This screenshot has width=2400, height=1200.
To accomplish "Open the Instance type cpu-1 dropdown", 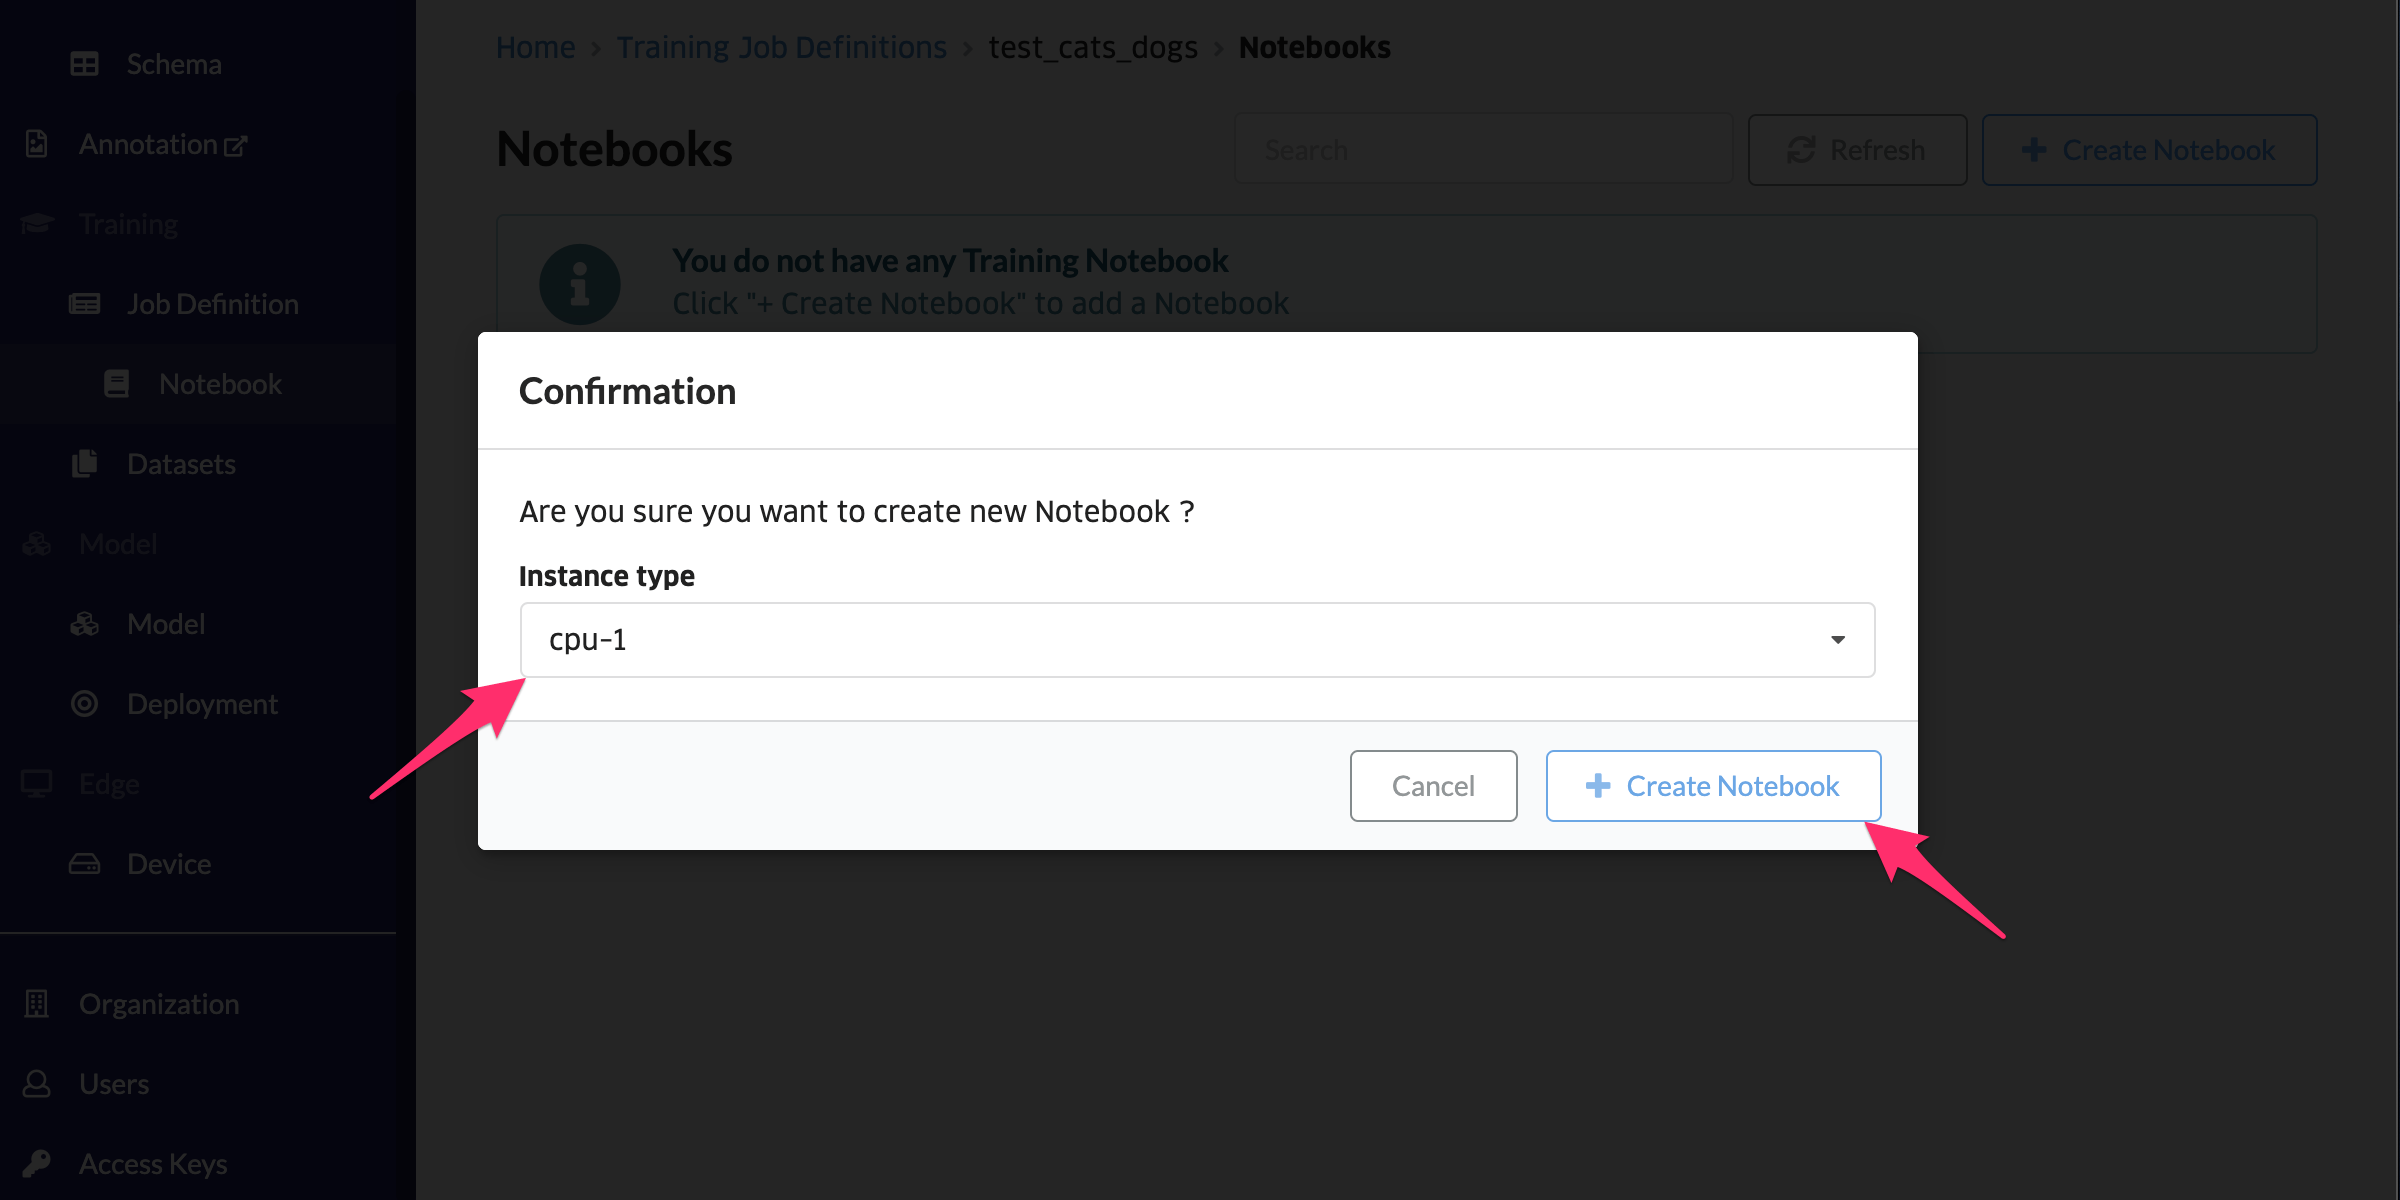I will point(1196,640).
